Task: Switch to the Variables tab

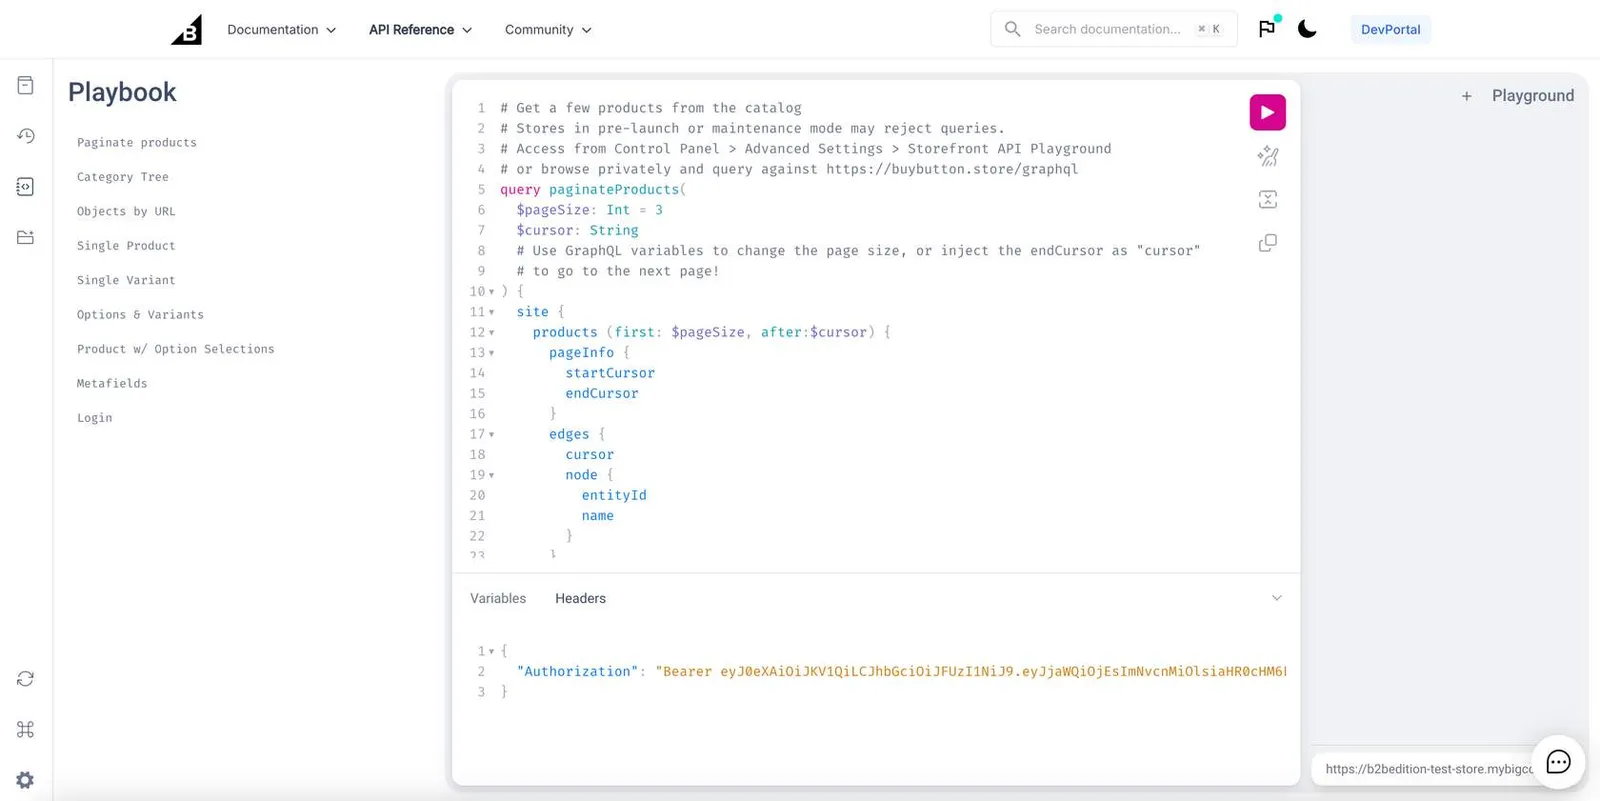Action: point(498,598)
